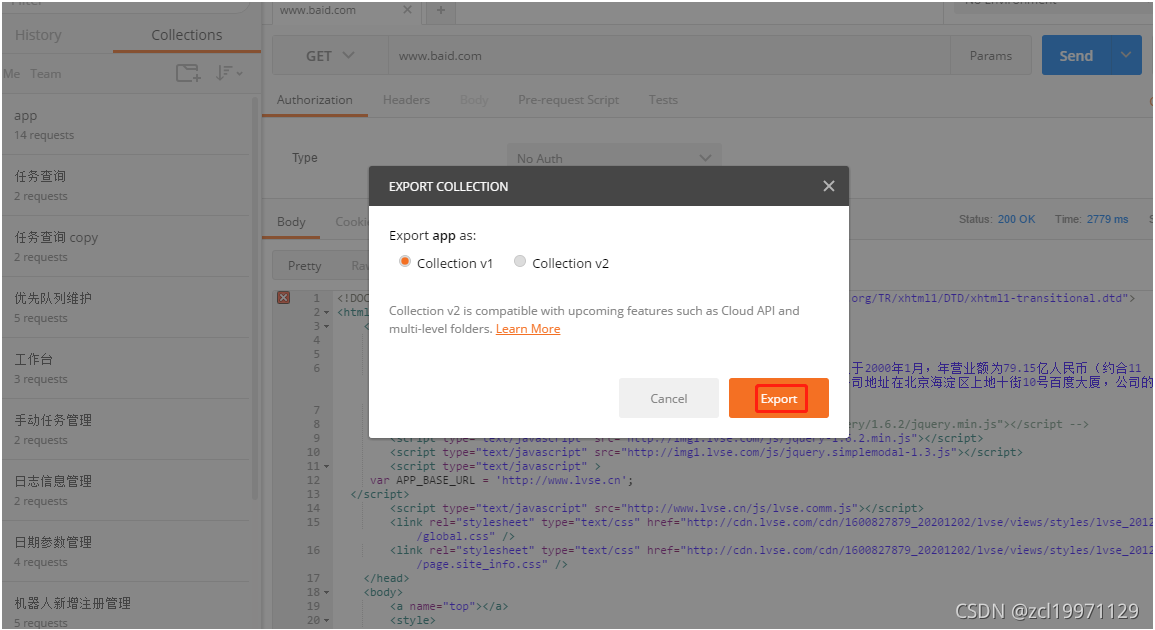Viewport: 1155px width, 630px height.
Task: Click the collections sidebar scrollbar
Action: (x=255, y=298)
